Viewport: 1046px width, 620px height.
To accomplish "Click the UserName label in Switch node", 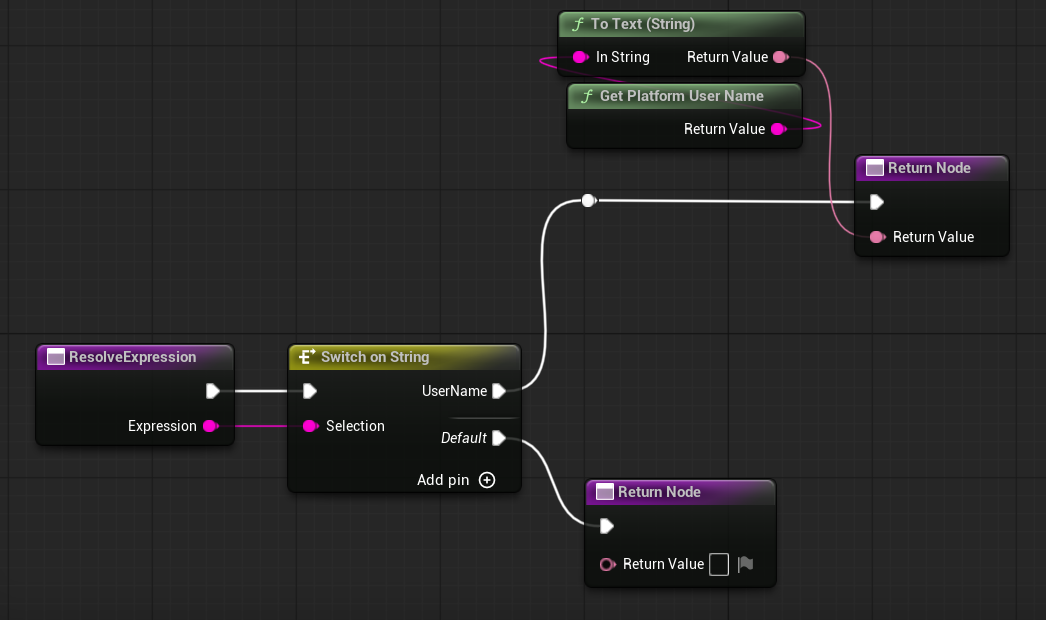I will point(454,391).
